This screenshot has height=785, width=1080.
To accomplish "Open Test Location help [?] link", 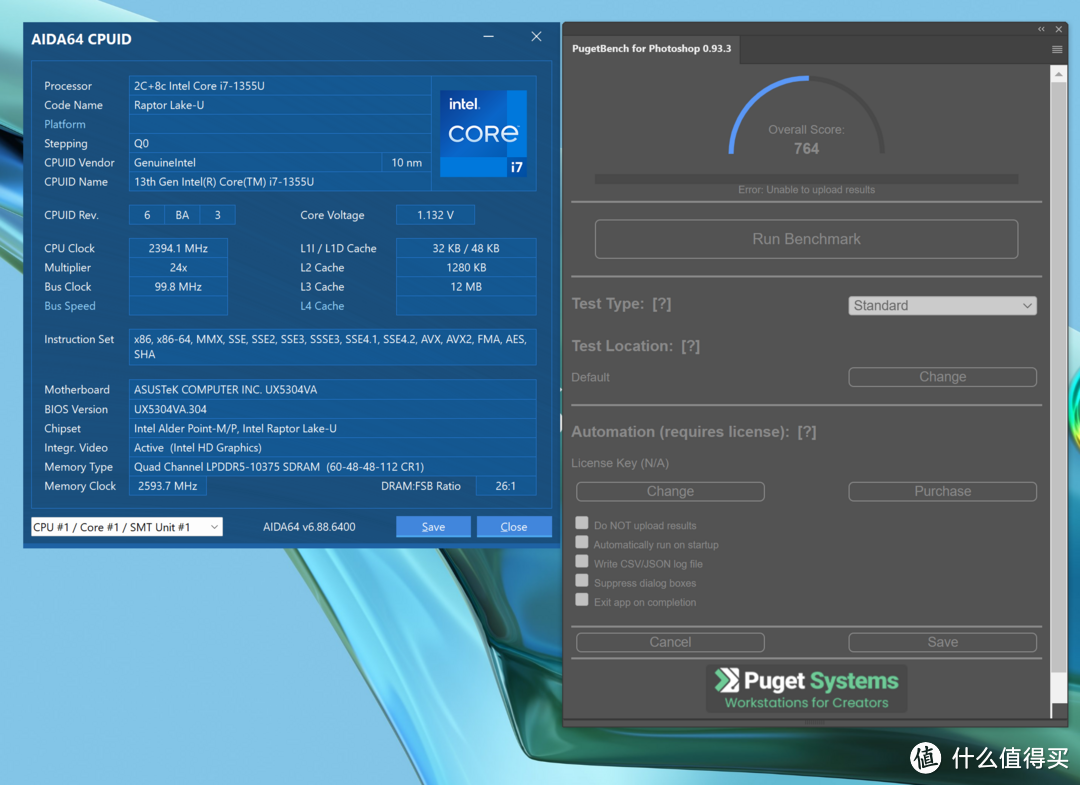I will point(690,346).
